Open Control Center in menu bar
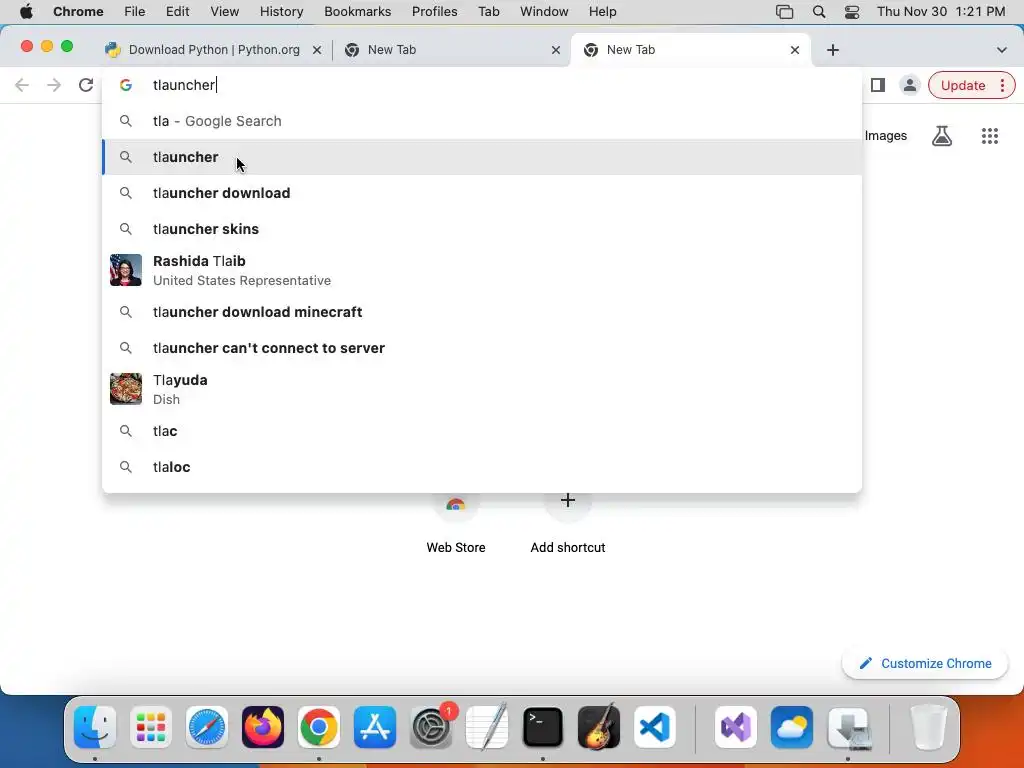Image resolution: width=1024 pixels, height=768 pixels. point(852,12)
